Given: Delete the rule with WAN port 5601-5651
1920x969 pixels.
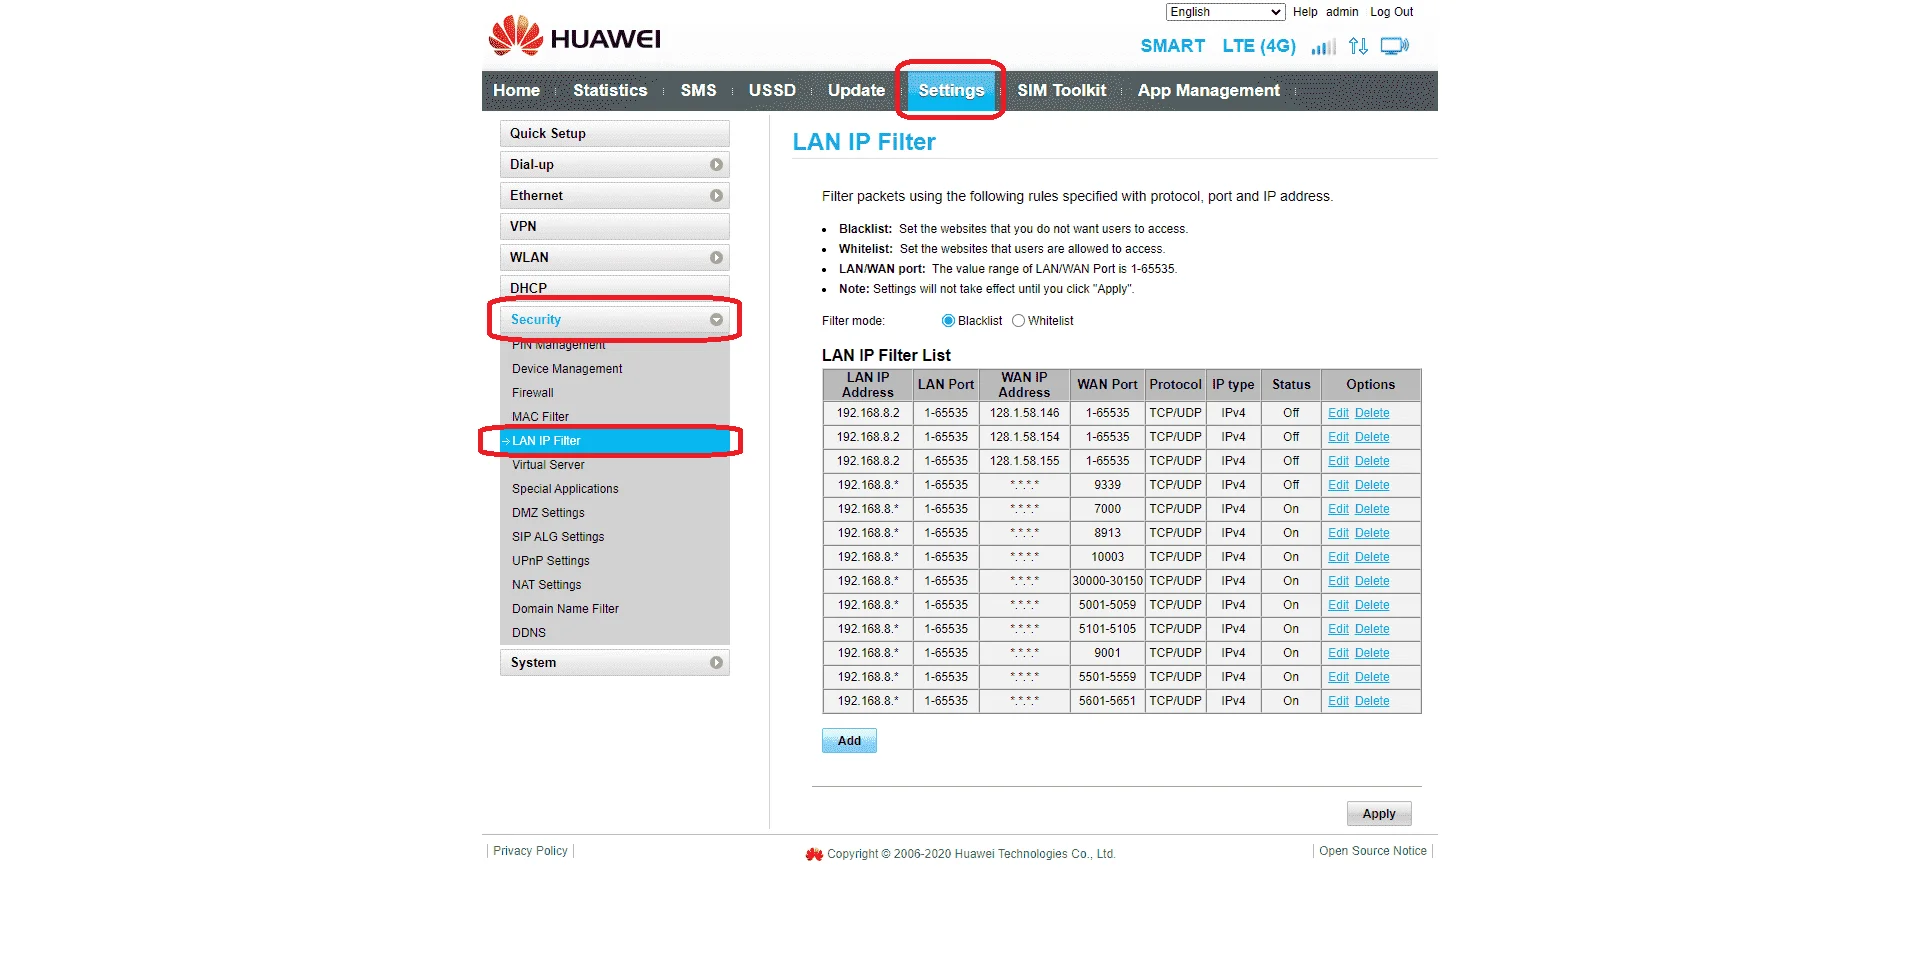Looking at the screenshot, I should (1372, 701).
